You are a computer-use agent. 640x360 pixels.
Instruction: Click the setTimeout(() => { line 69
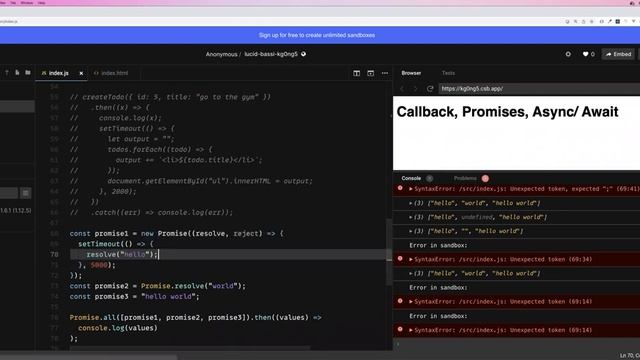click(x=116, y=244)
